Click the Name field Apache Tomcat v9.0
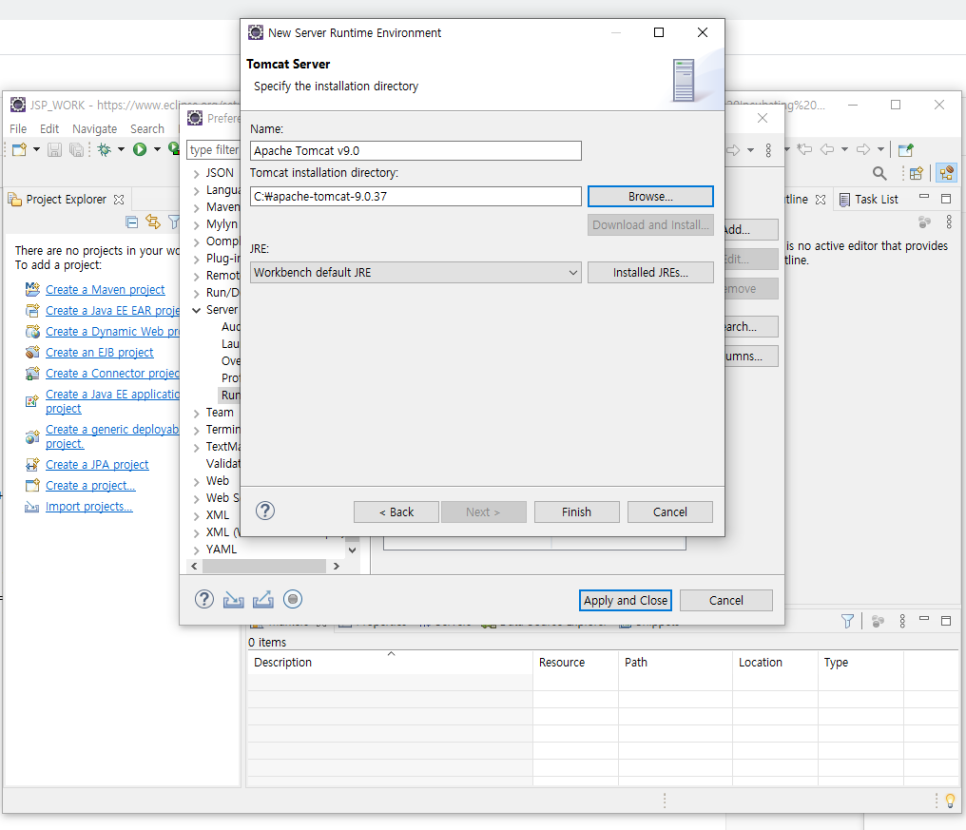Viewport: 966px width, 830px height. click(x=415, y=151)
